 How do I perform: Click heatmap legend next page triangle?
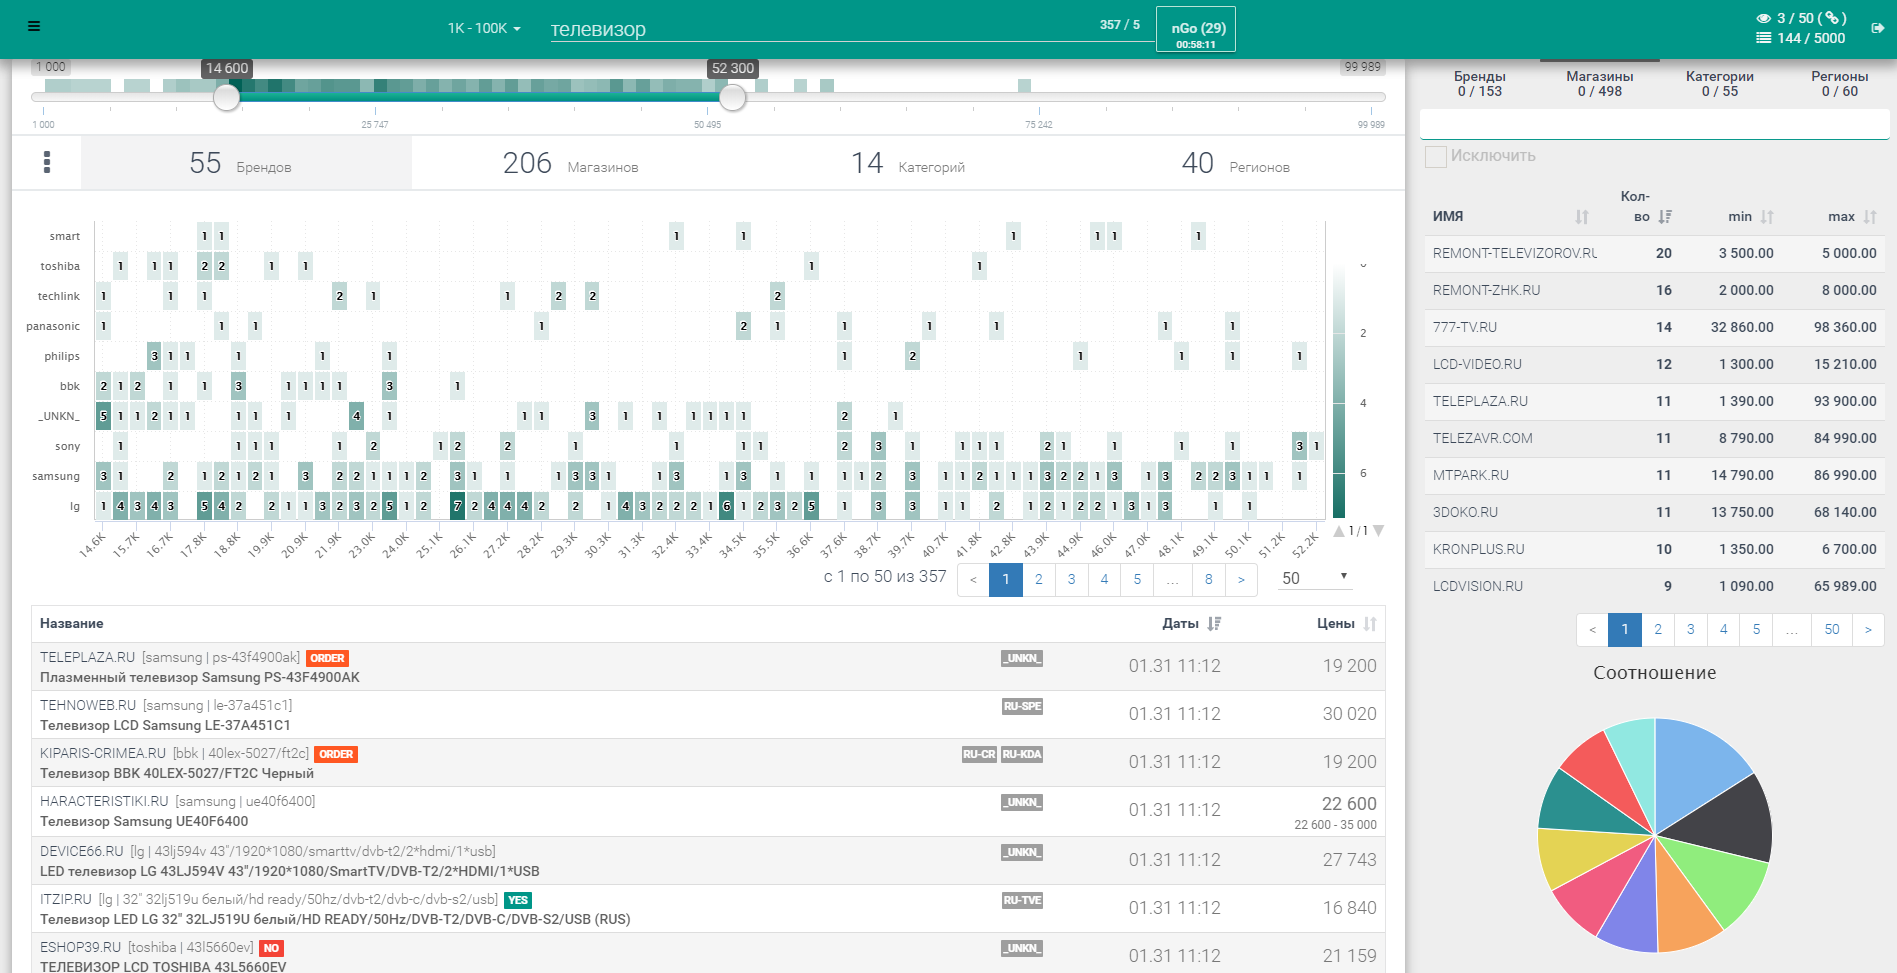[1378, 531]
